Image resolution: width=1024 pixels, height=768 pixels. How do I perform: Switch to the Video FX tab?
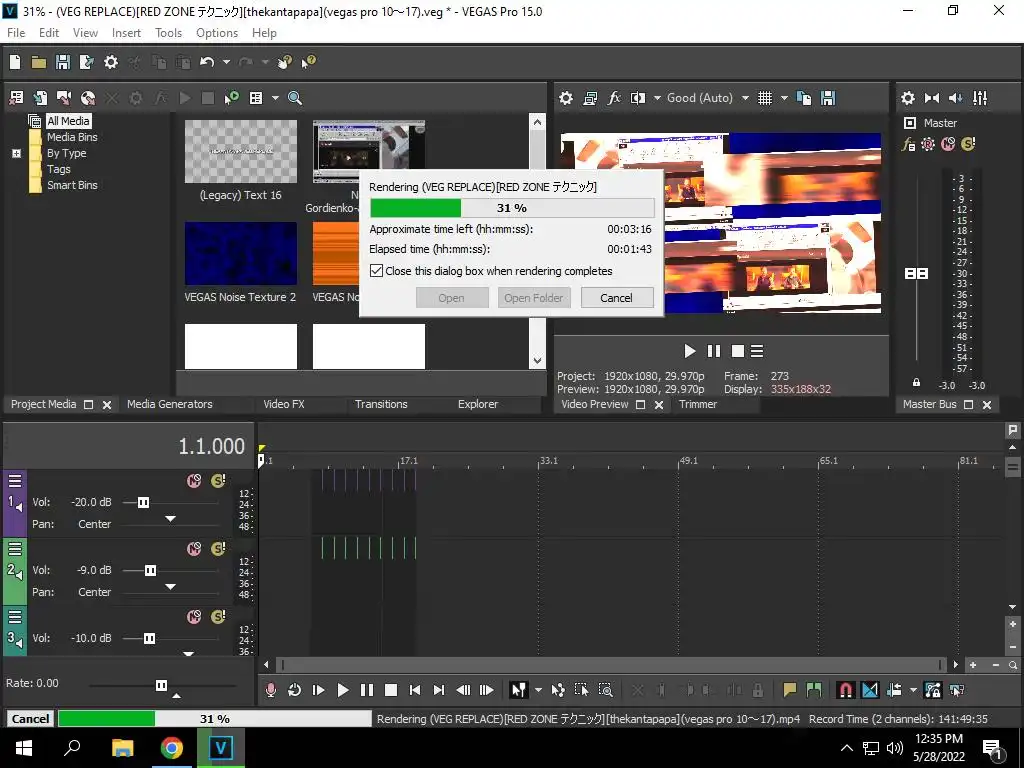click(284, 404)
